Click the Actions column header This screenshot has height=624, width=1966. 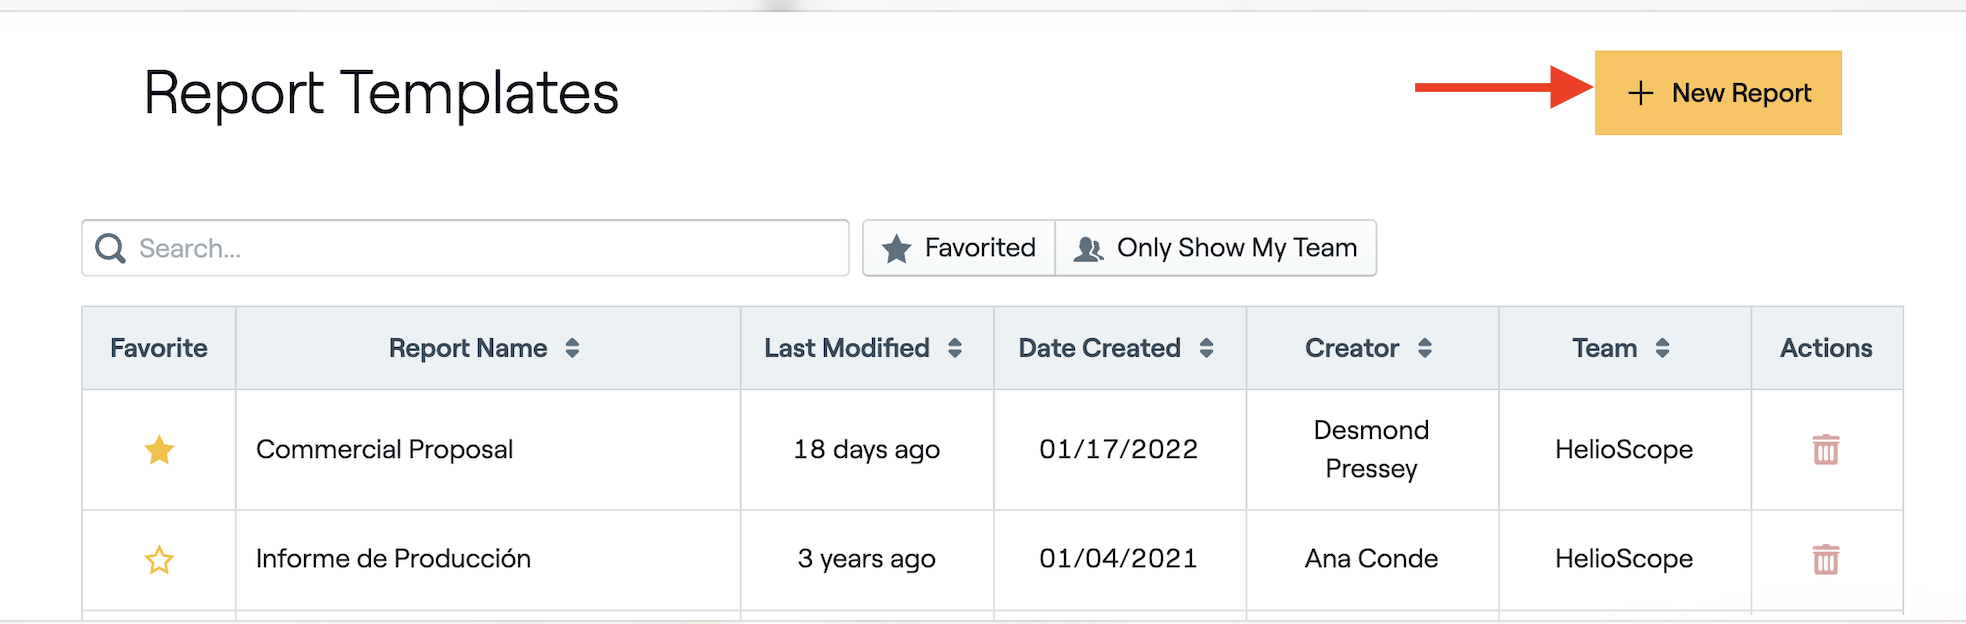pos(1826,348)
